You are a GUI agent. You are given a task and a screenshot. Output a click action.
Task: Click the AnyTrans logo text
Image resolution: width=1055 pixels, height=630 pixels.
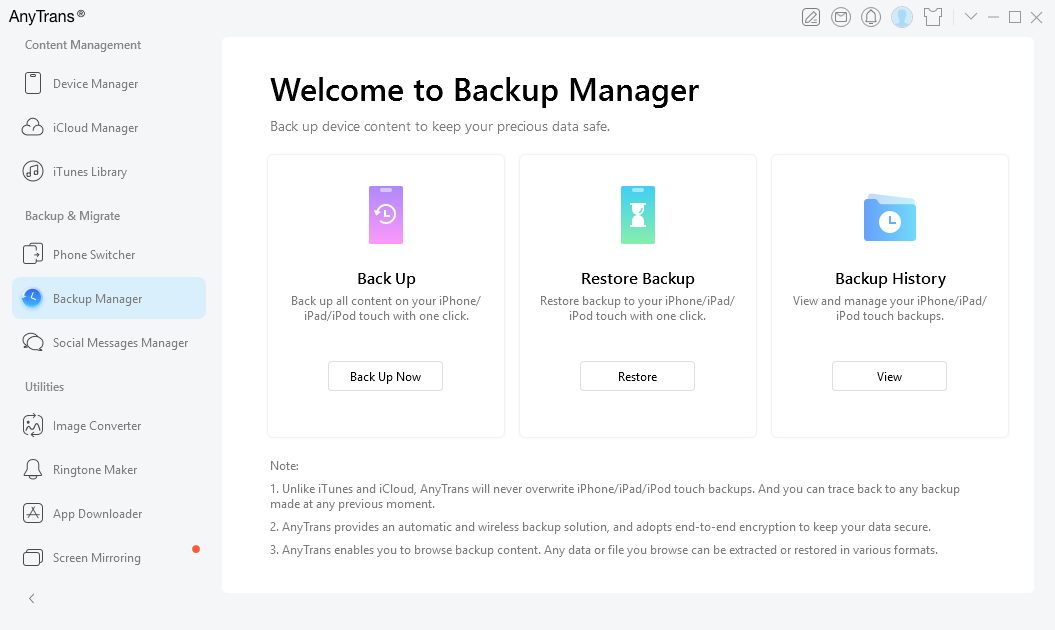[x=46, y=16]
